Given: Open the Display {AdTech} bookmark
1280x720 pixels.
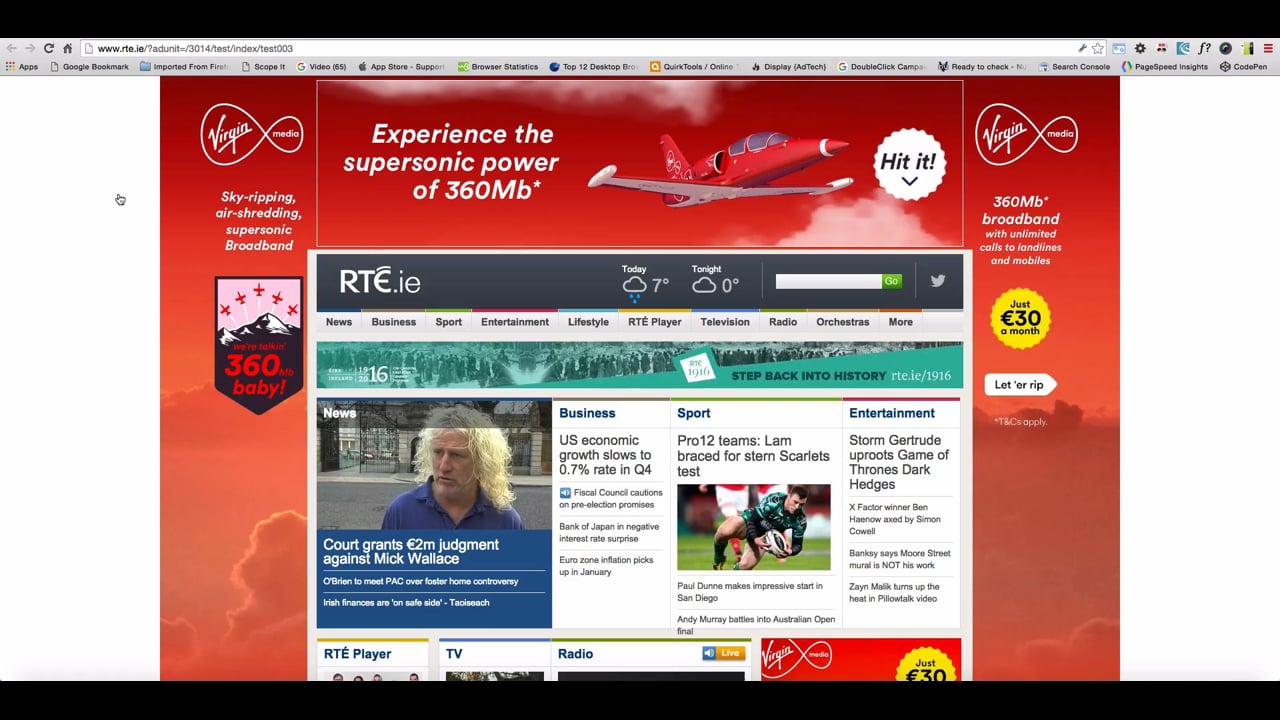Looking at the screenshot, I should pos(788,67).
